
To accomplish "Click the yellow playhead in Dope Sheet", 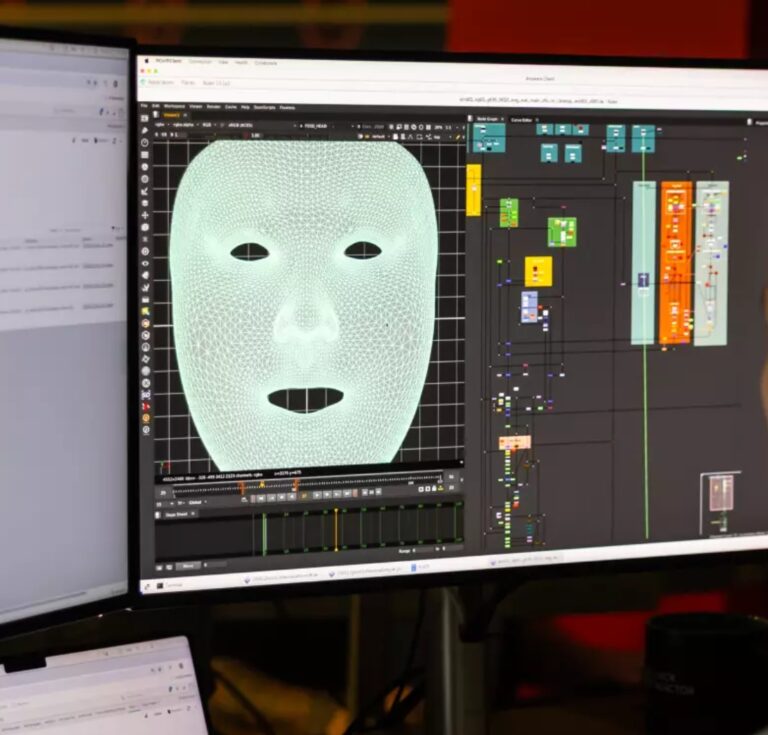I will pyautogui.click(x=336, y=530).
